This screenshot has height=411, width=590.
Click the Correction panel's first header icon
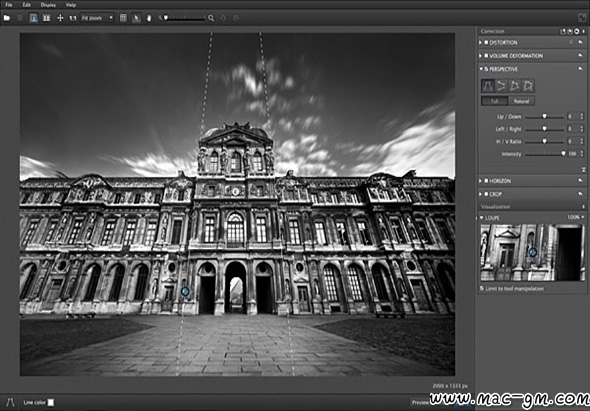[x=563, y=32]
